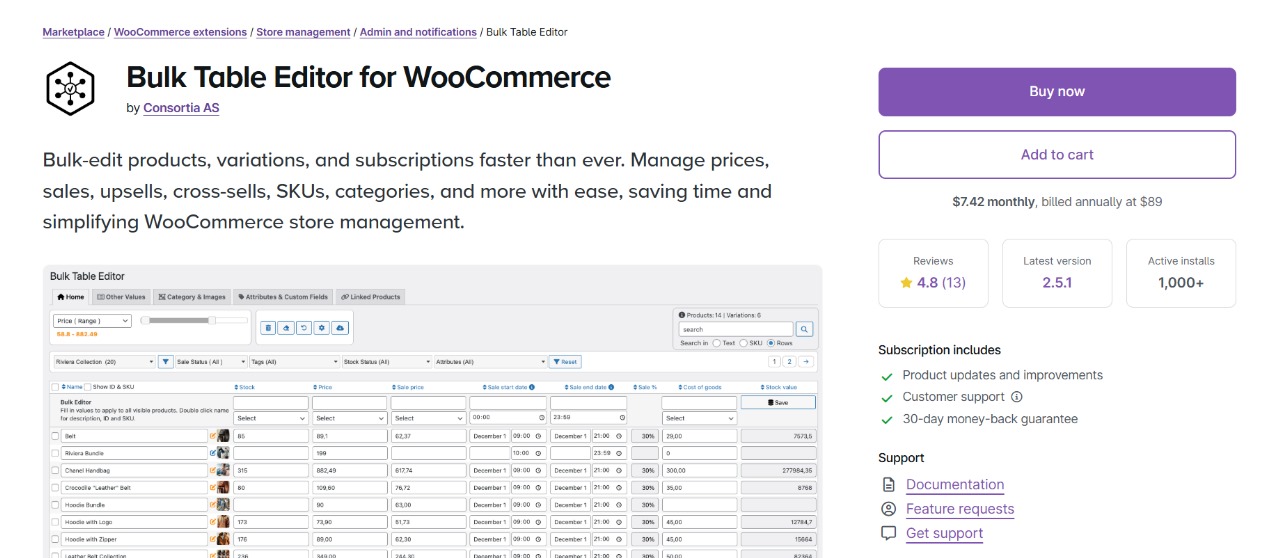Screen dimensions: 1280x558
Task: Open the Documentation support link
Action: pos(954,485)
